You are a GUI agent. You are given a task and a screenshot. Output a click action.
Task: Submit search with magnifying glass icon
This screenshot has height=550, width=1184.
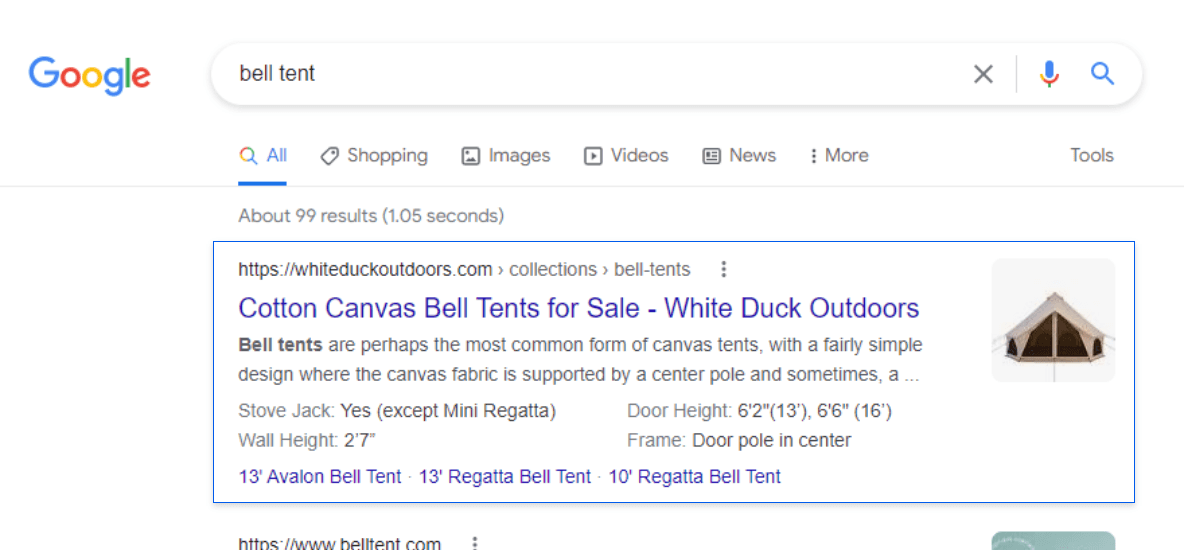(1102, 73)
